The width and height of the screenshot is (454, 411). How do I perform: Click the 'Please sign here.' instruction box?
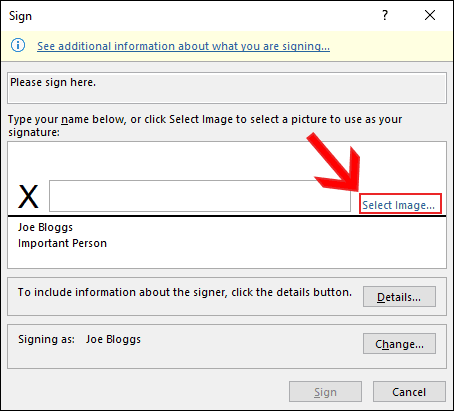227,88
